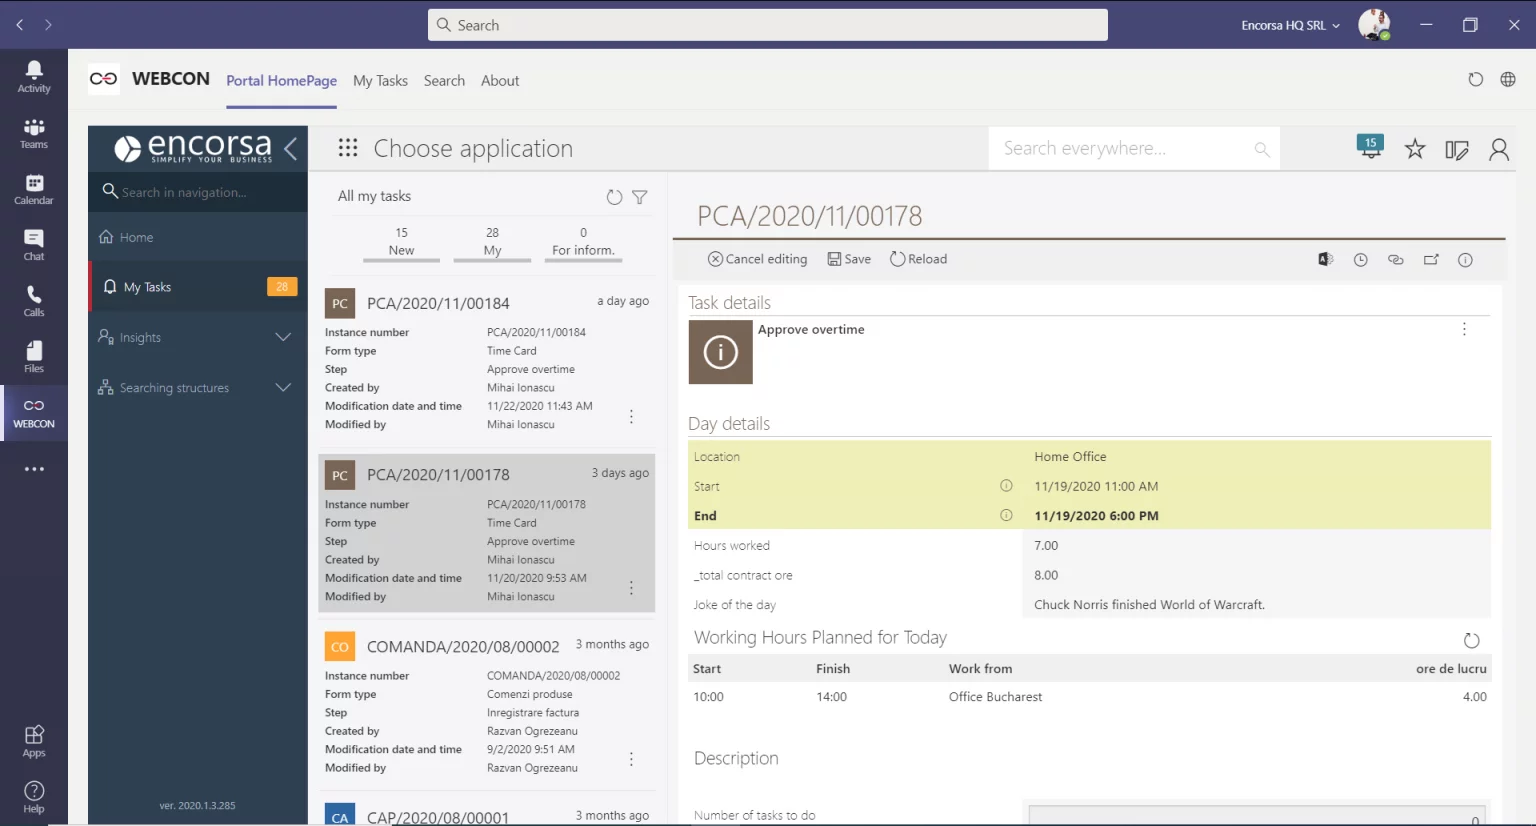The height and width of the screenshot is (826, 1536).
Task: Open the Search tab
Action: pyautogui.click(x=444, y=81)
